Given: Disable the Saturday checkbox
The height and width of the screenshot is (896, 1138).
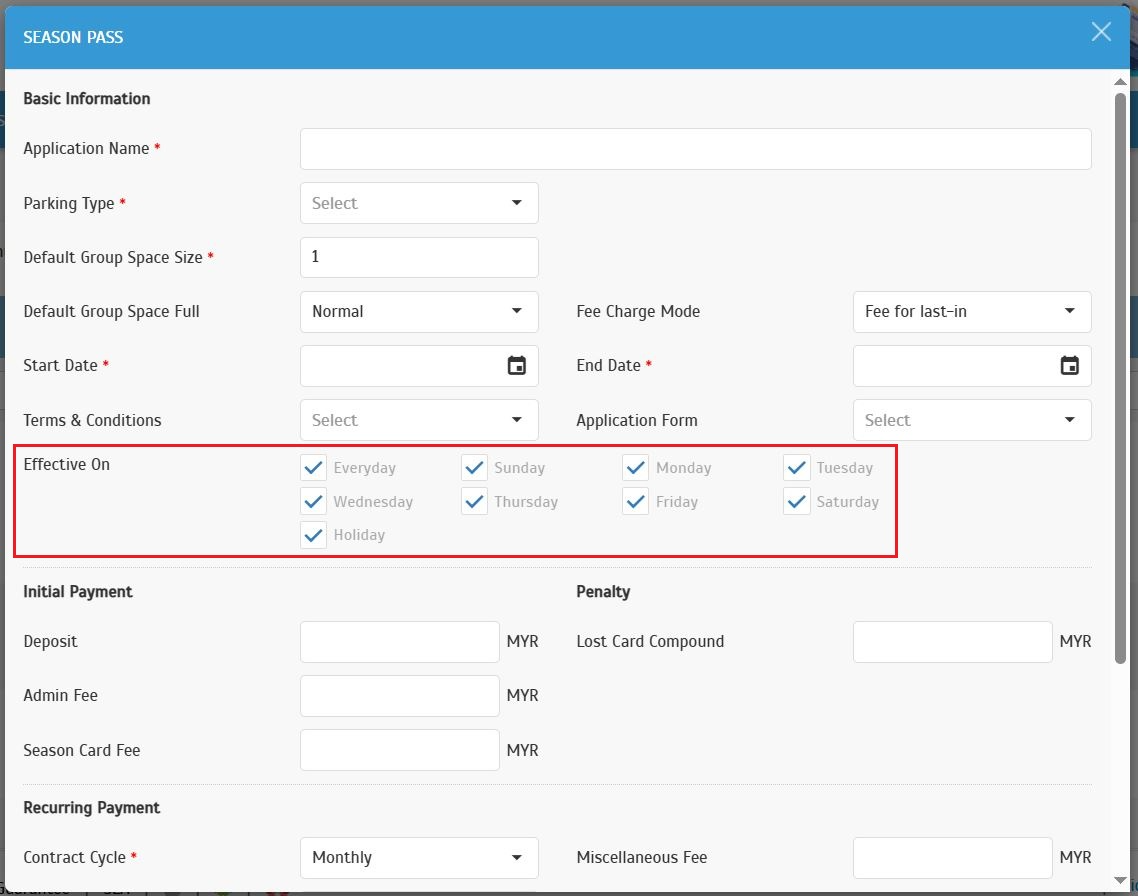Looking at the screenshot, I should pos(797,502).
